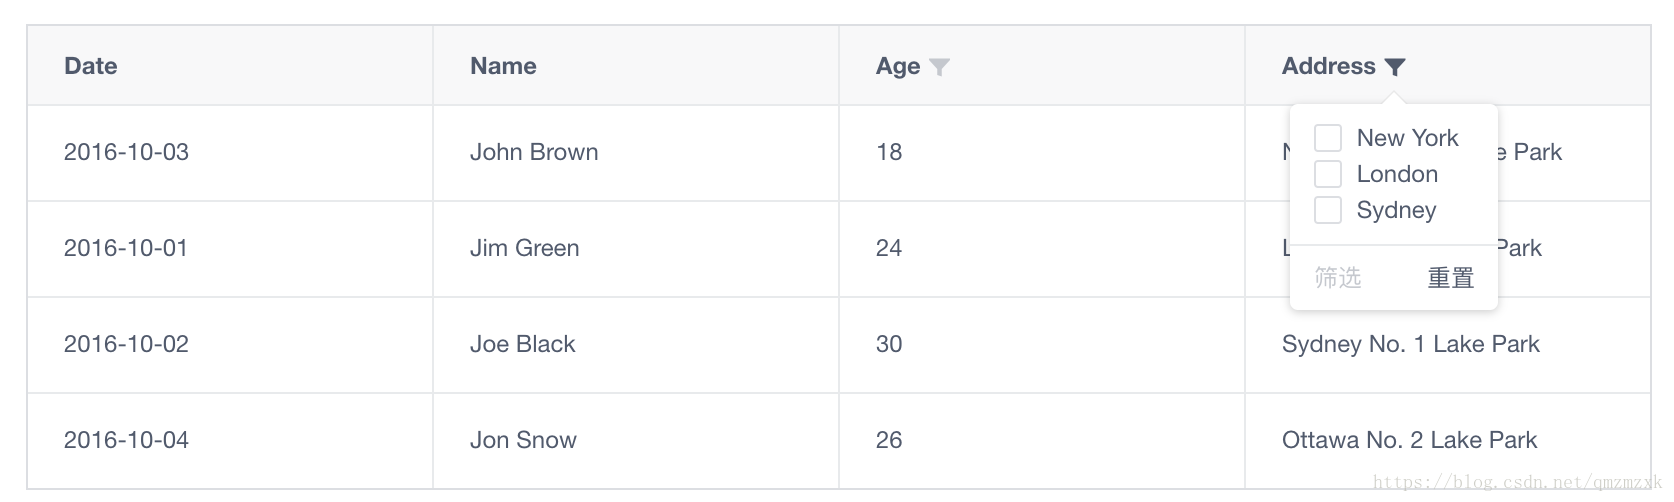
Task: Tick the London filter checkbox
Action: [1327, 174]
